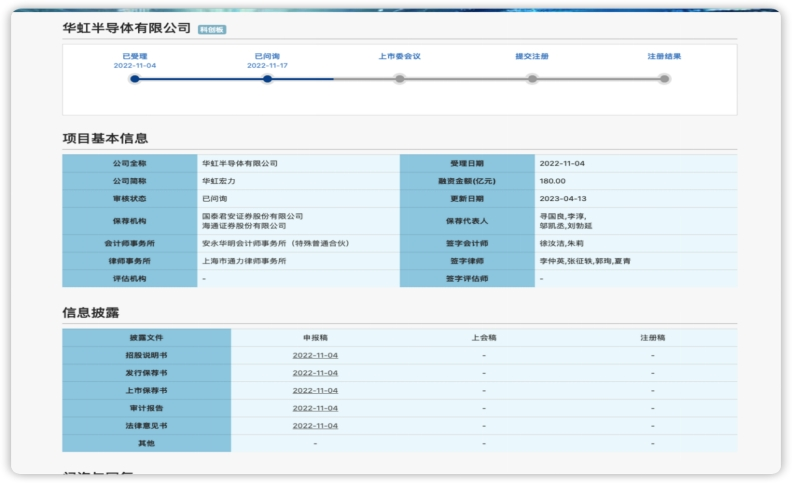Click the 保荐代表人 label cell

coord(467,221)
